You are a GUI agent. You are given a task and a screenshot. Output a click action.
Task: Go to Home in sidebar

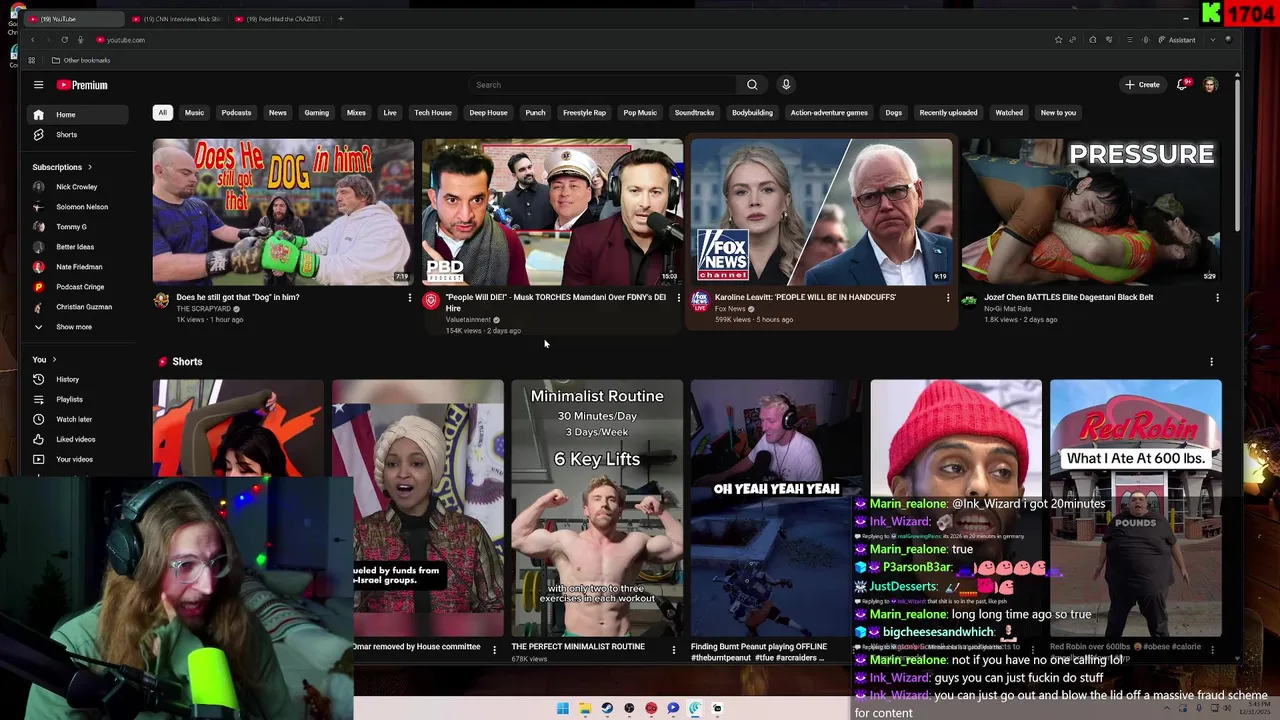pyautogui.click(x=79, y=114)
